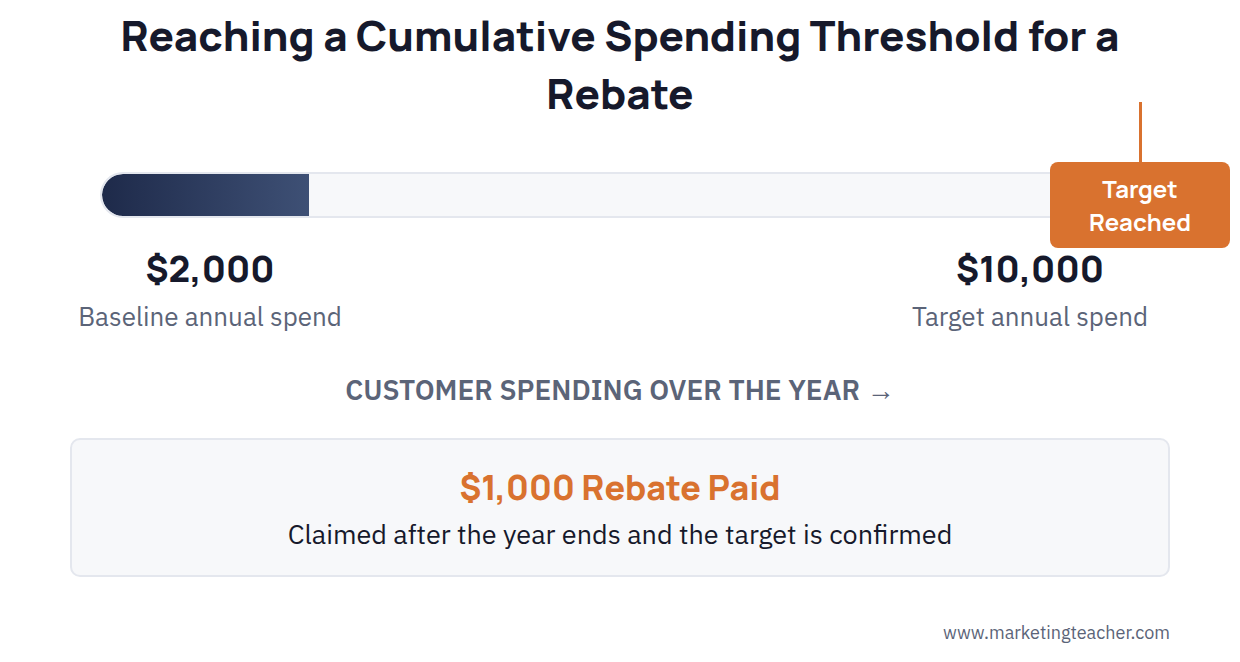The width and height of the screenshot is (1240, 662).
Task: Click the rebate information card background
Action: 620,507
